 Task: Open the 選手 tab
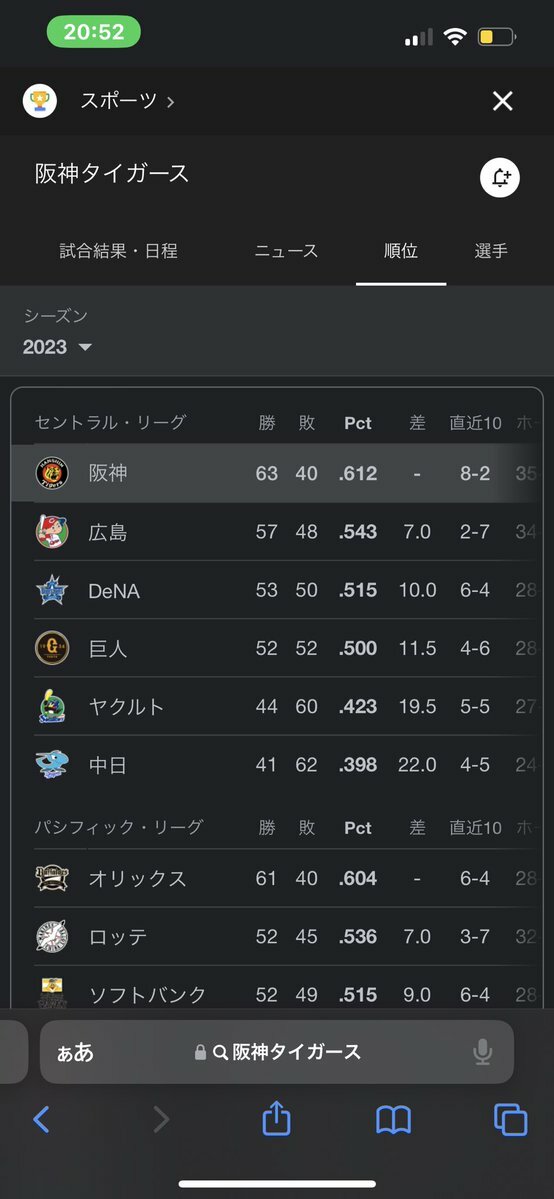[x=491, y=251]
